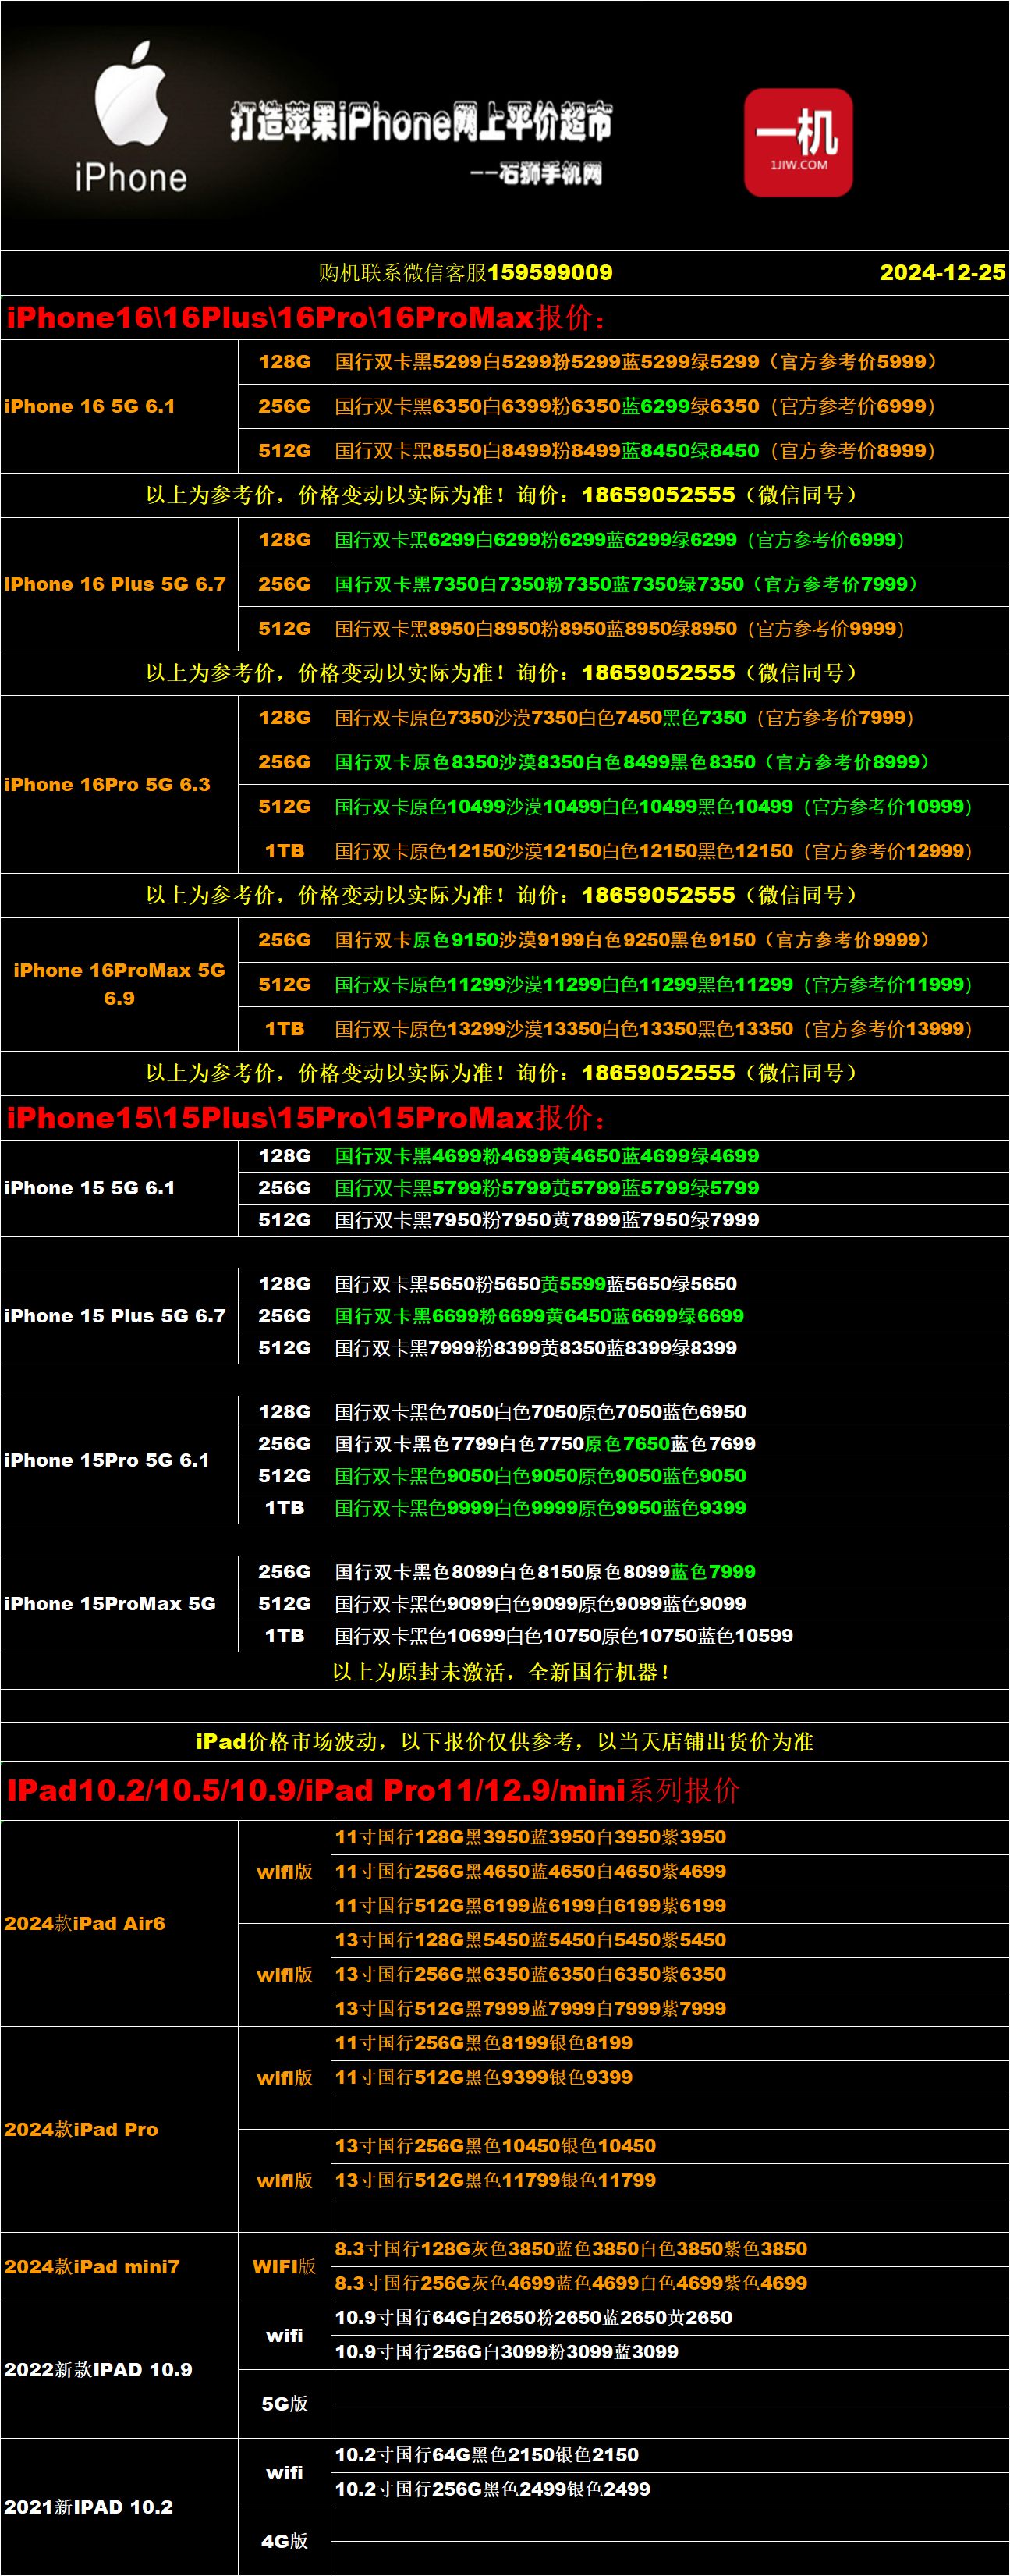The image size is (1010, 2576).
Task: Select the 5G版 cell for 2022 iPad 10.9
Action: coord(284,2404)
